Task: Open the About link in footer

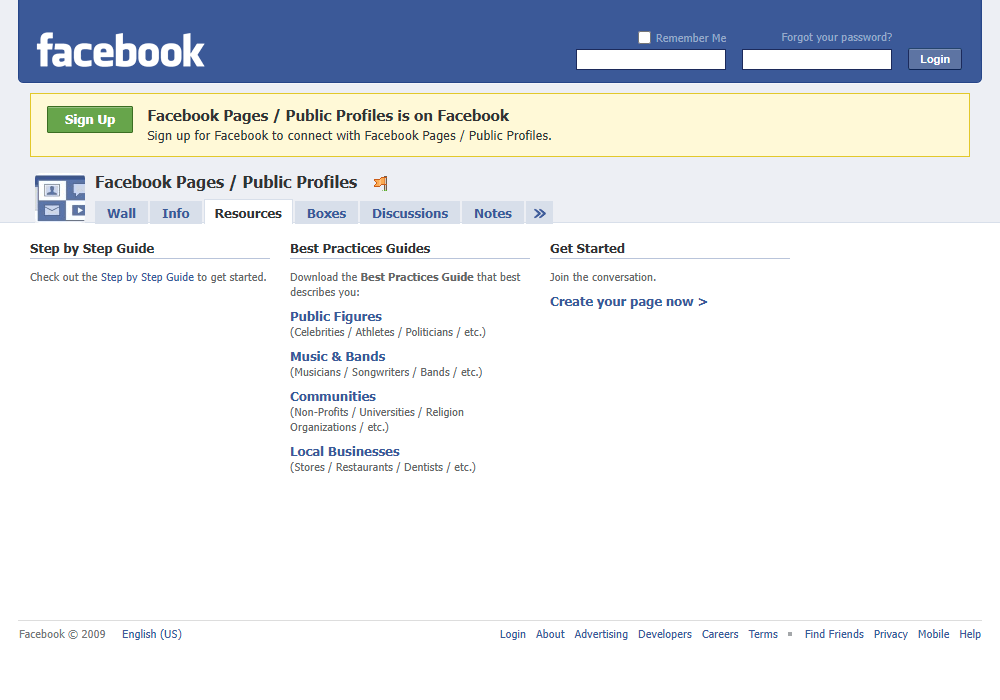Action: pyautogui.click(x=550, y=634)
